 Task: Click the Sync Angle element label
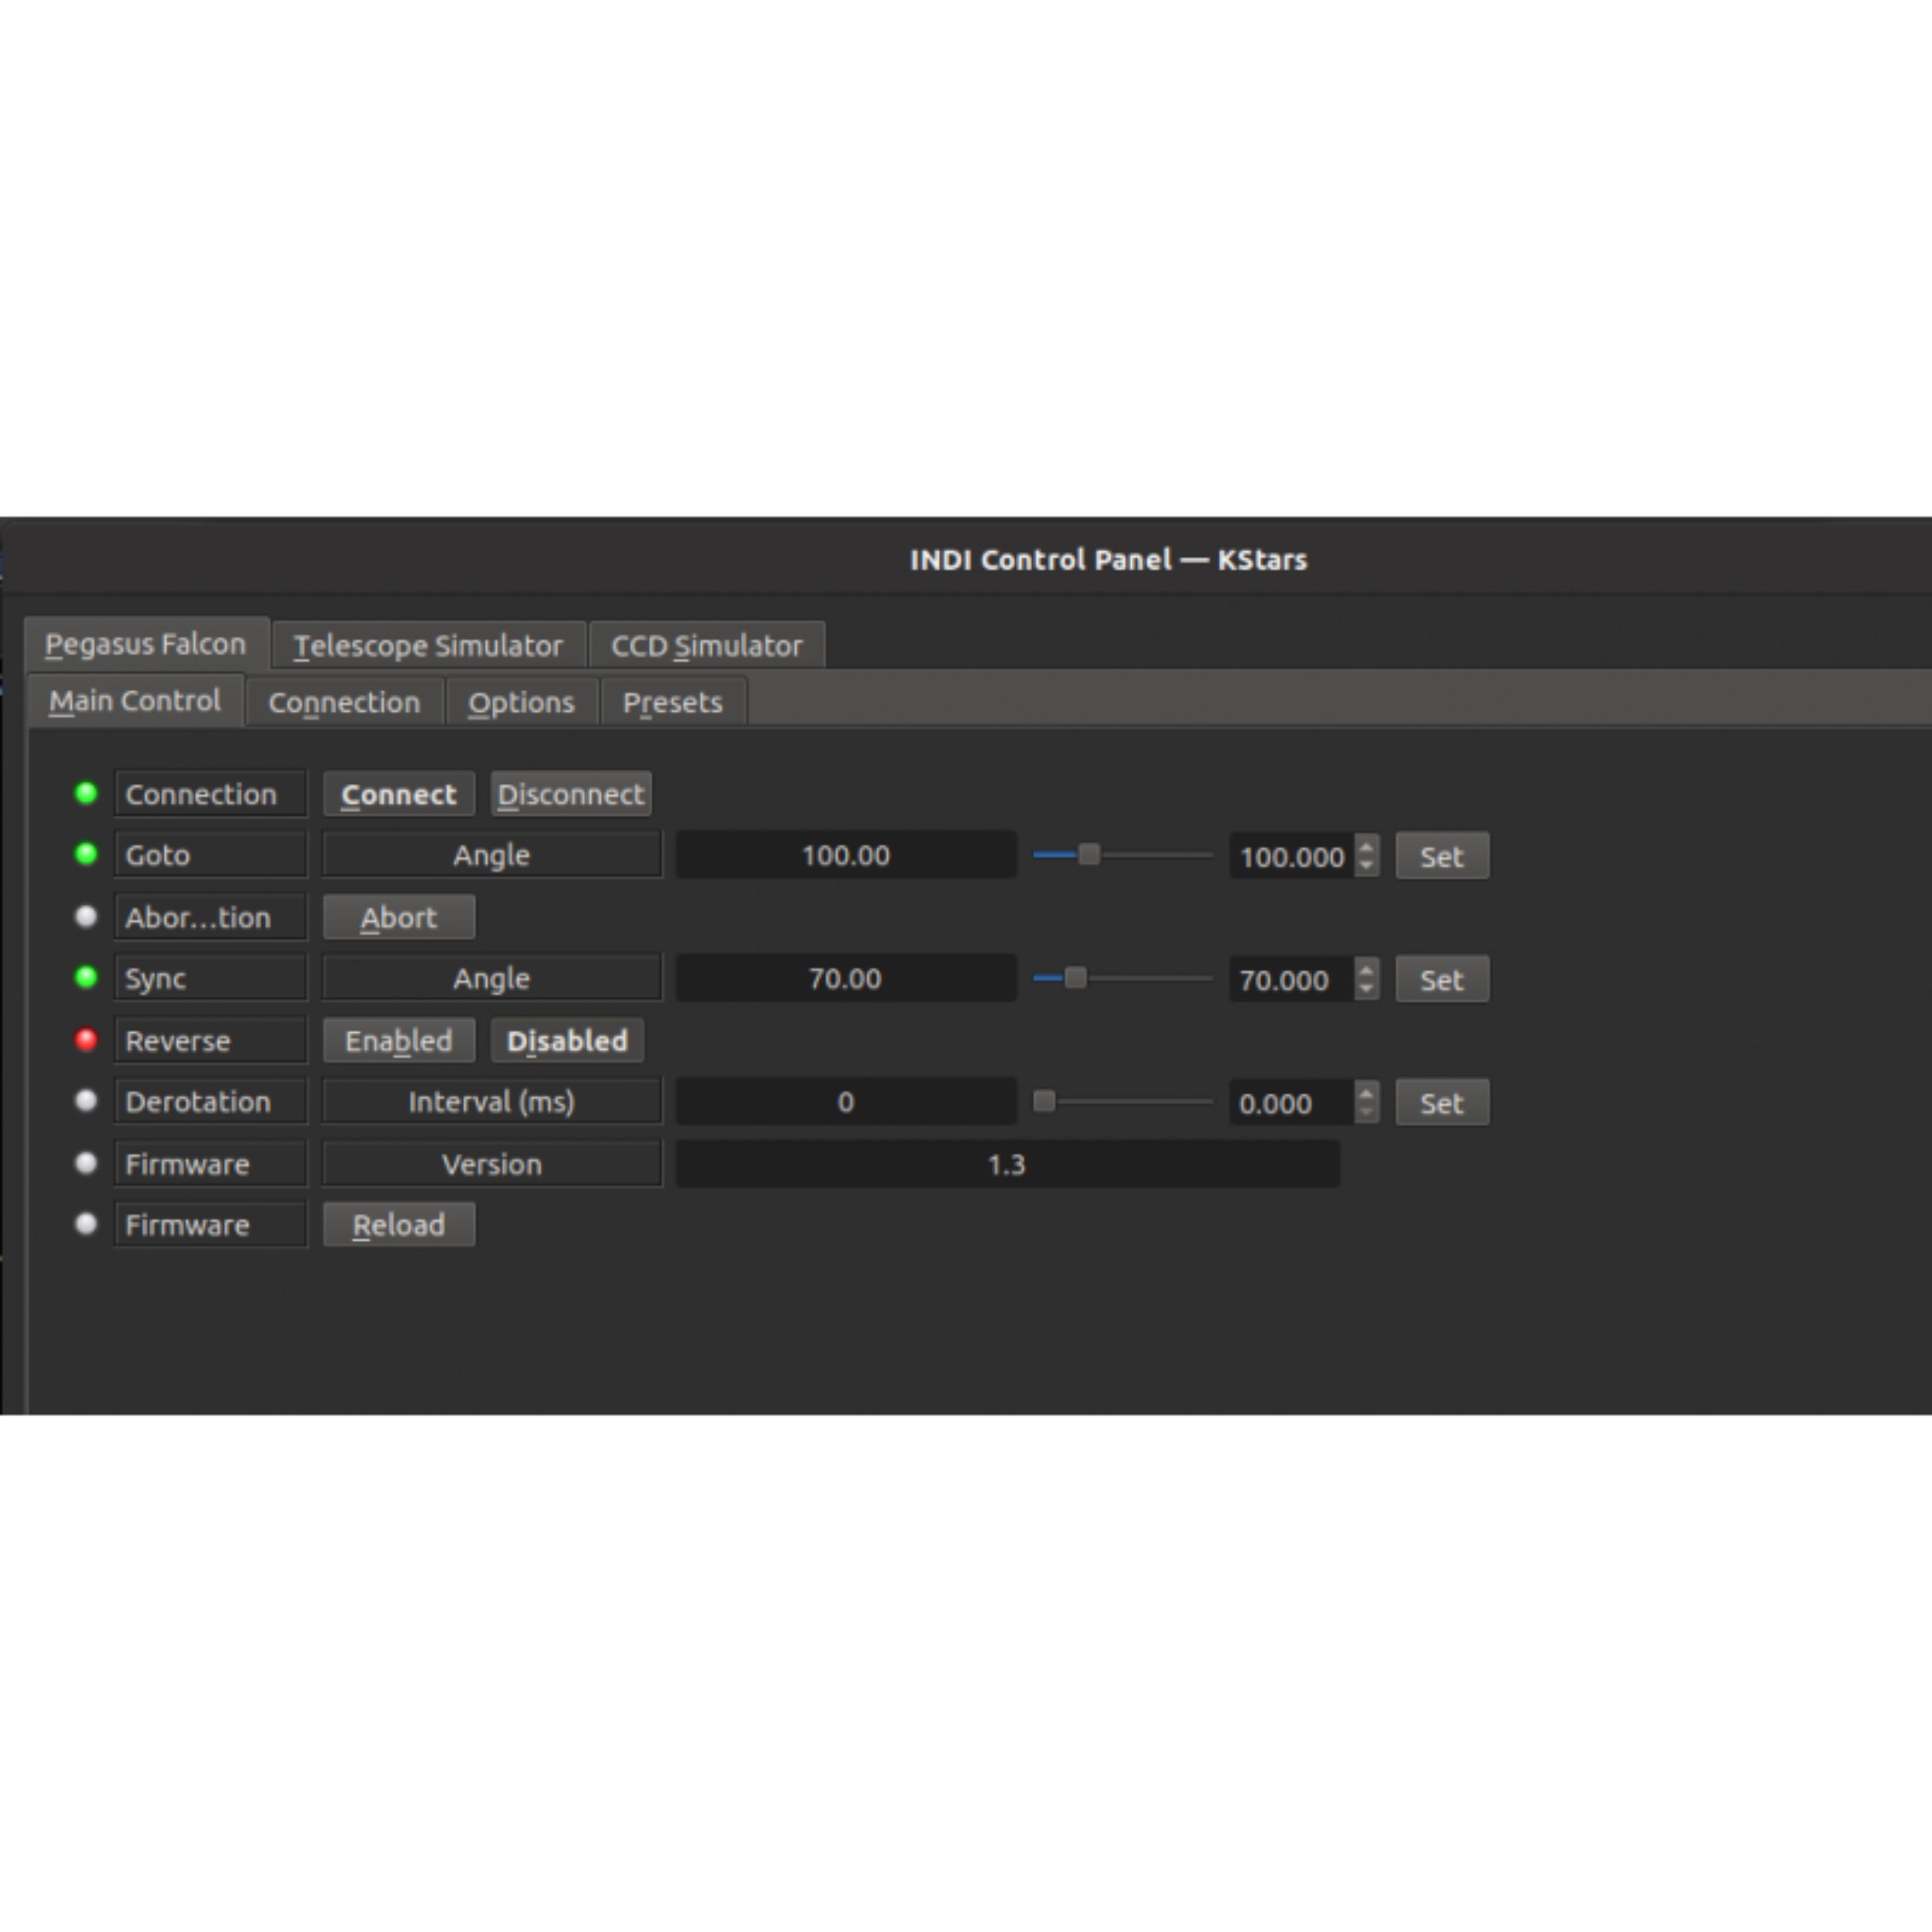click(492, 979)
